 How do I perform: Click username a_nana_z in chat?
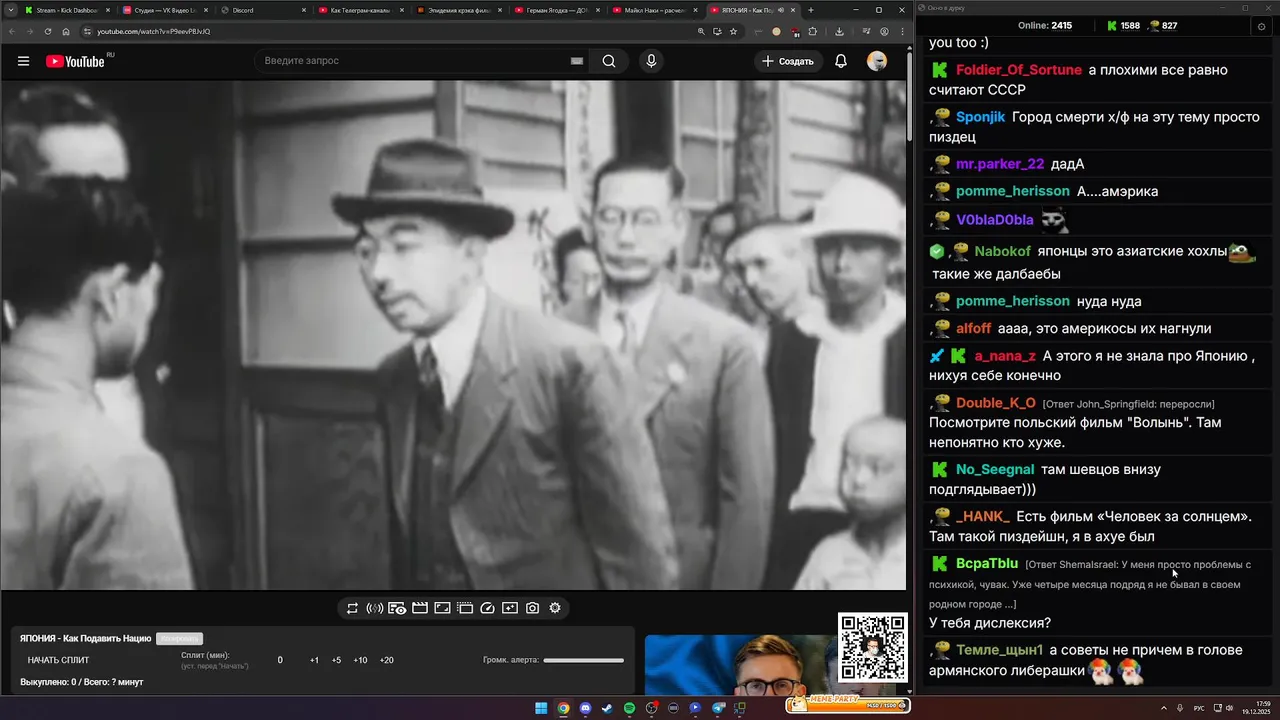pyautogui.click(x=1005, y=356)
